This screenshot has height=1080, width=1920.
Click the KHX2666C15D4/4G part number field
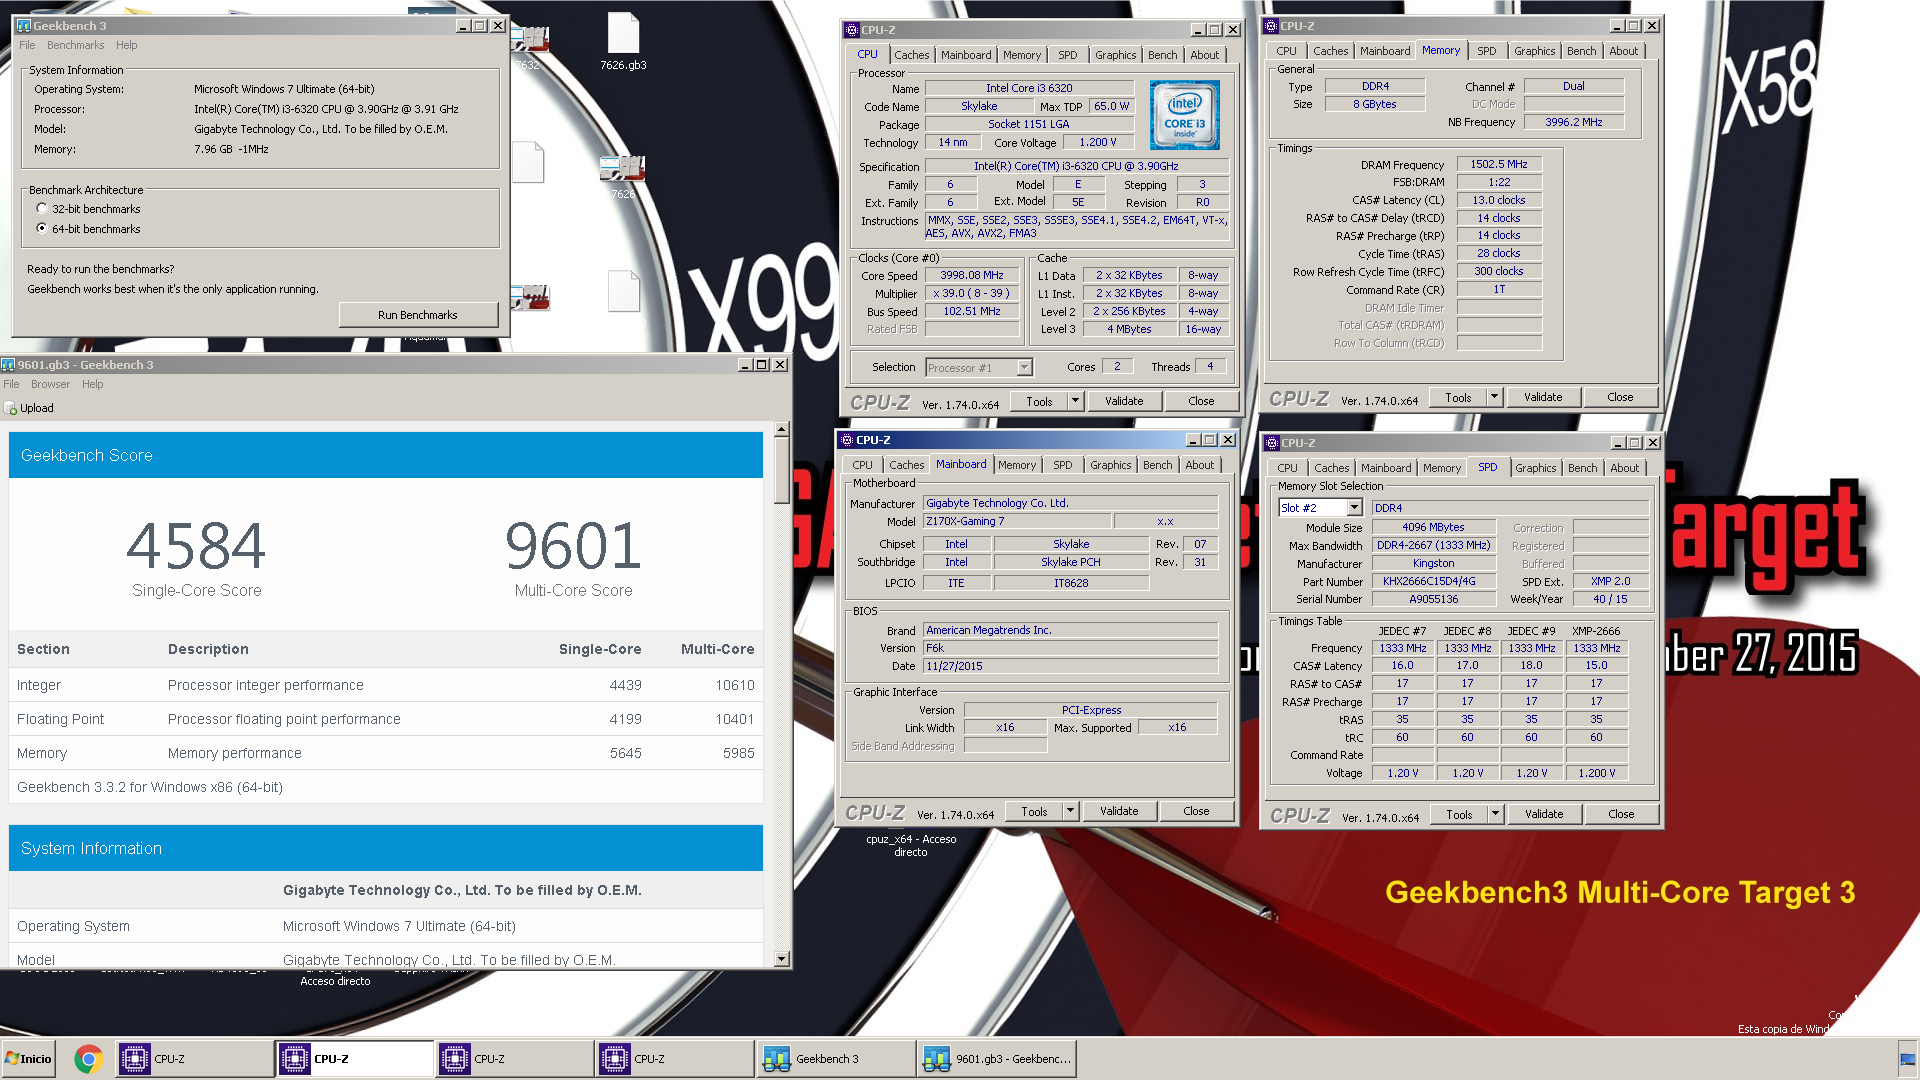pos(1433,582)
